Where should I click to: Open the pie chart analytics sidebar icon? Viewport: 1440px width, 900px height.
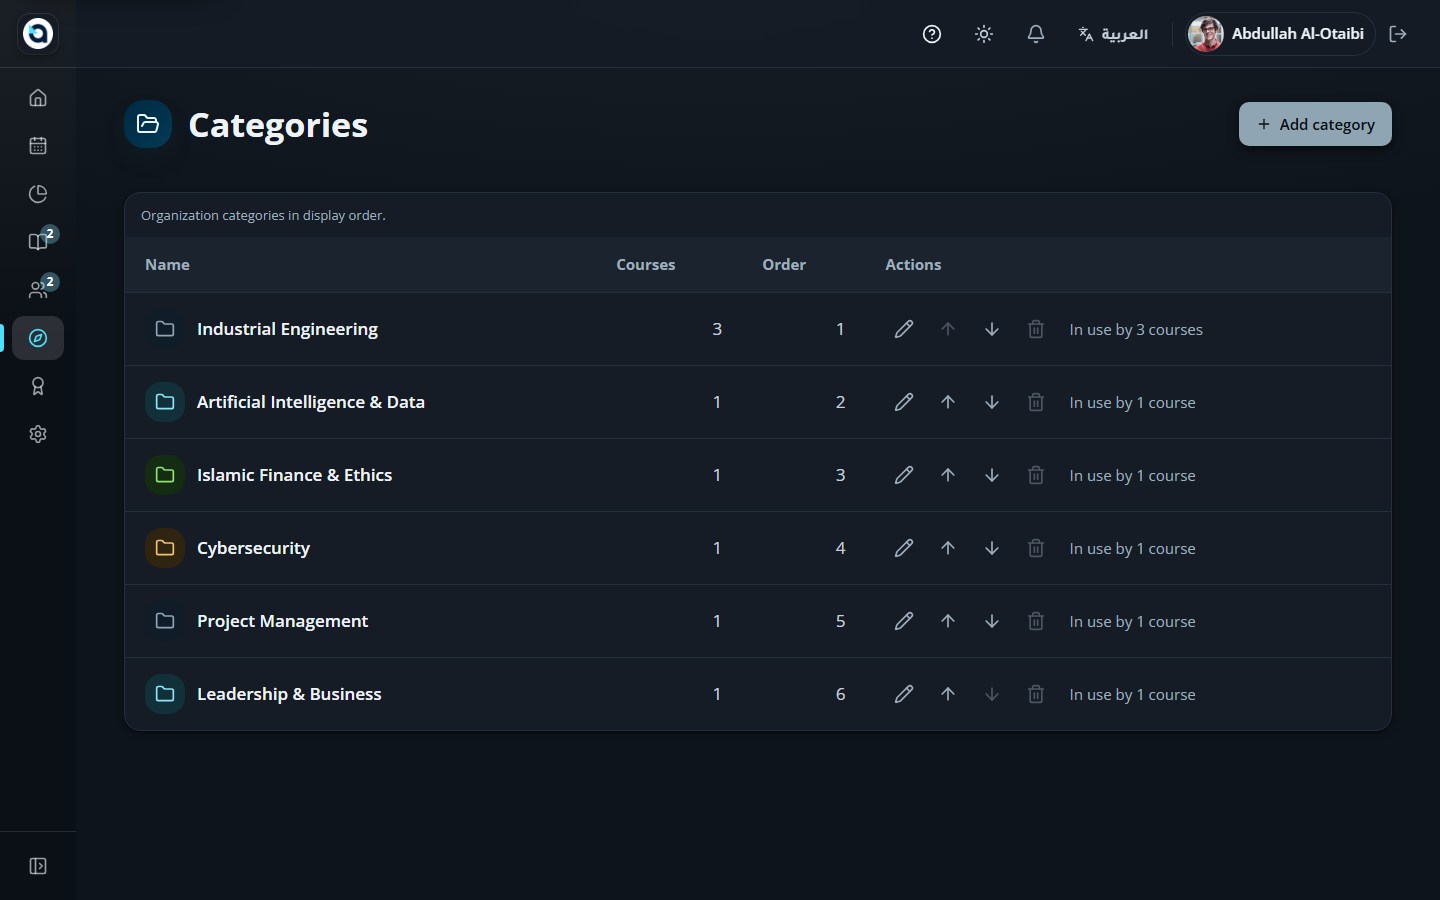(38, 194)
